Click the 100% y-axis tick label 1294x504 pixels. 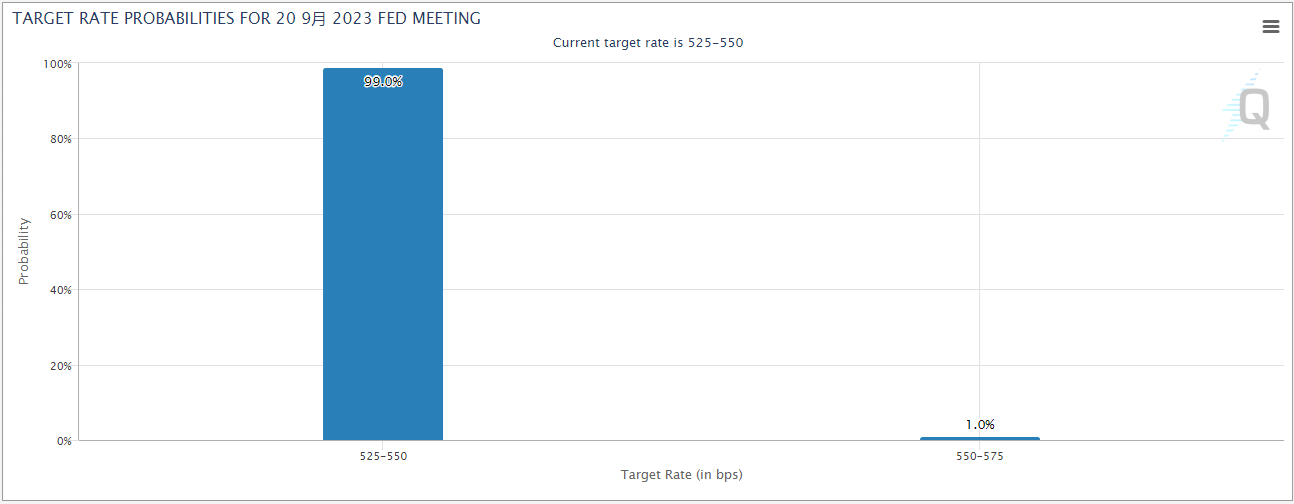59,63
